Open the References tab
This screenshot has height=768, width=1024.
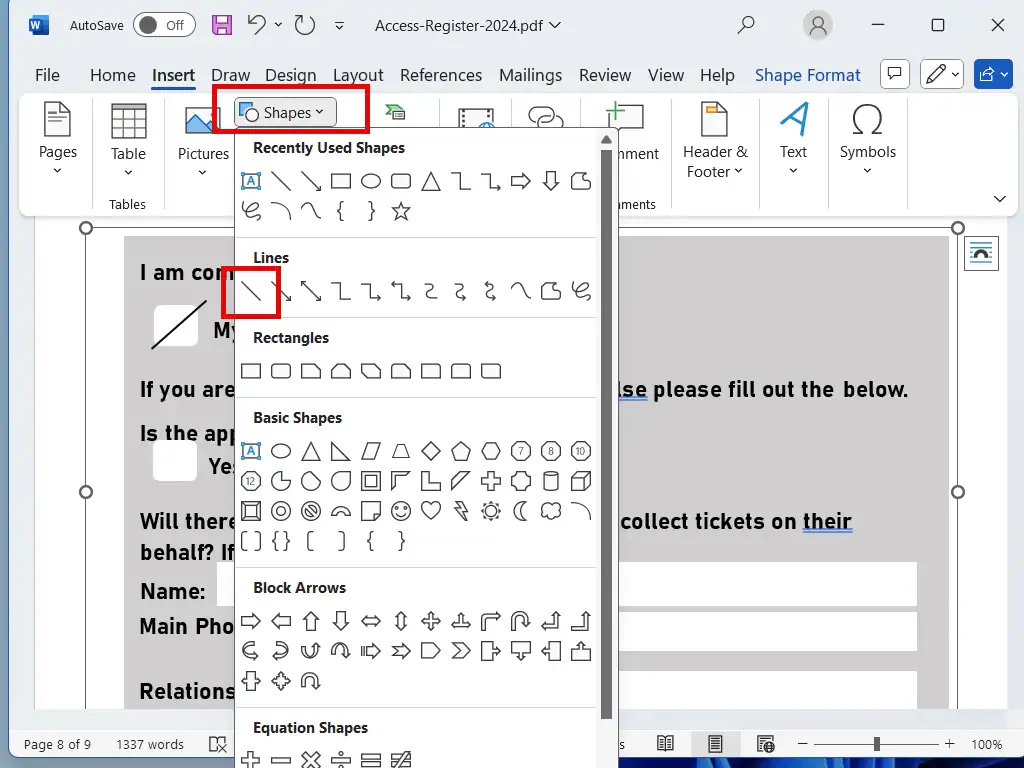point(441,75)
